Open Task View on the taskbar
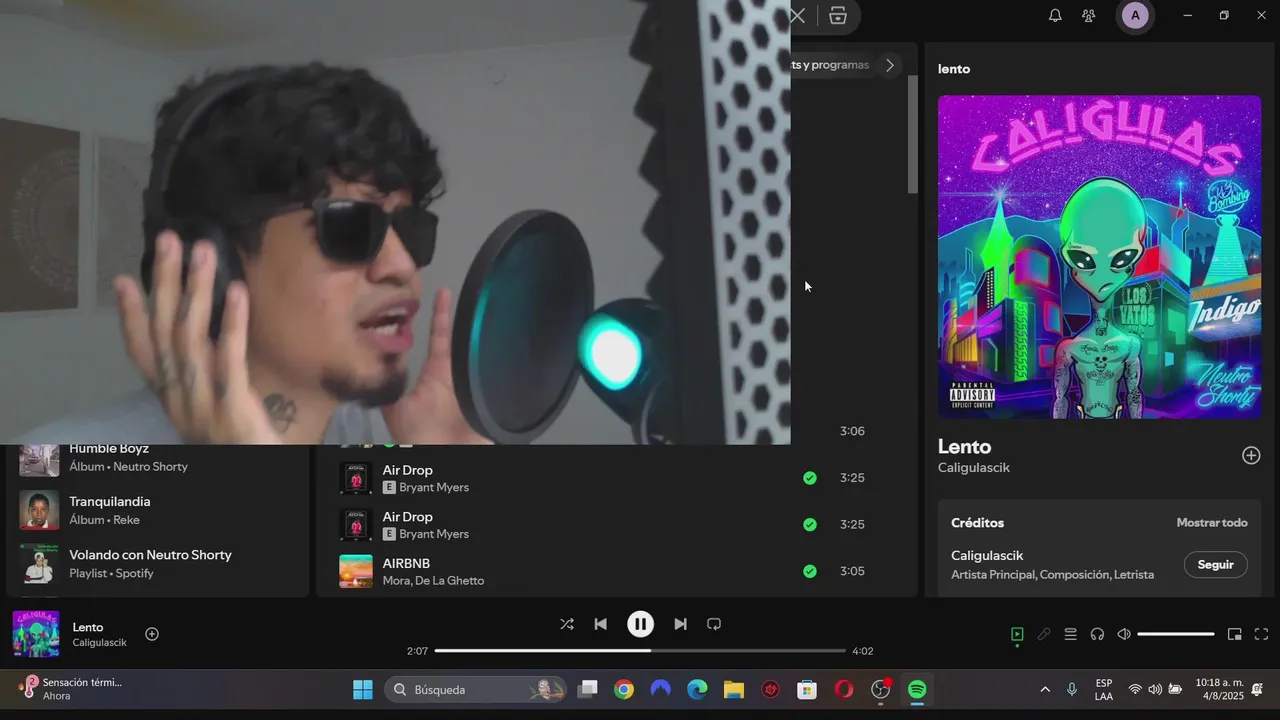 [588, 689]
